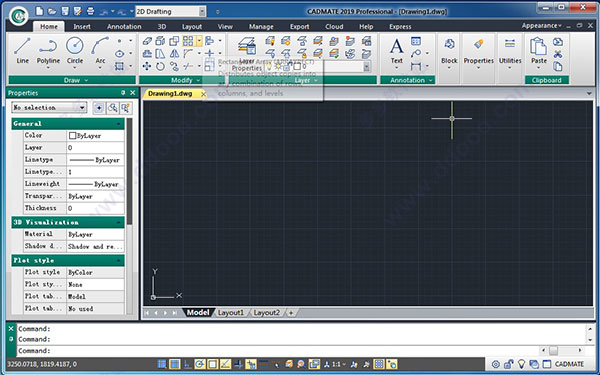
Task: Click the New file icon in quick access
Action: (x=39, y=11)
